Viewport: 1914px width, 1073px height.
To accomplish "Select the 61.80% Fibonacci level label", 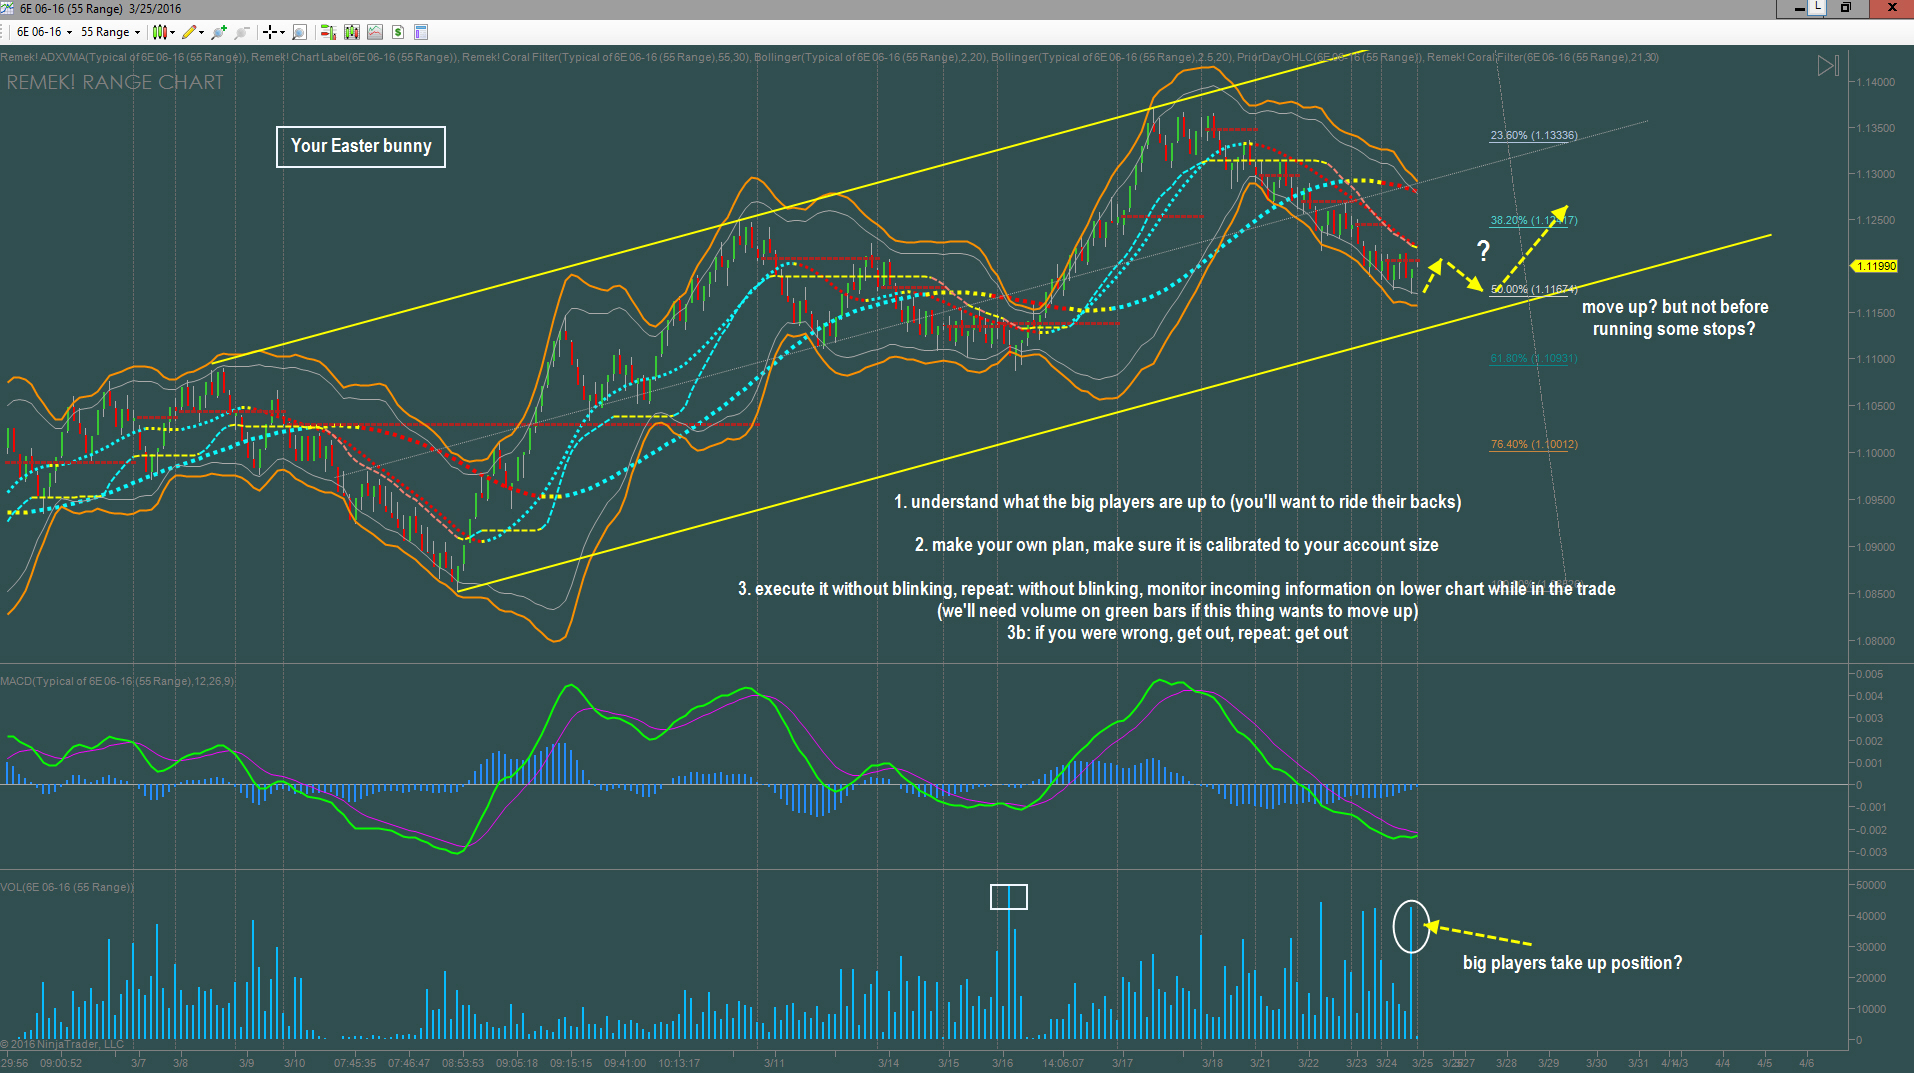I will [x=1534, y=358].
